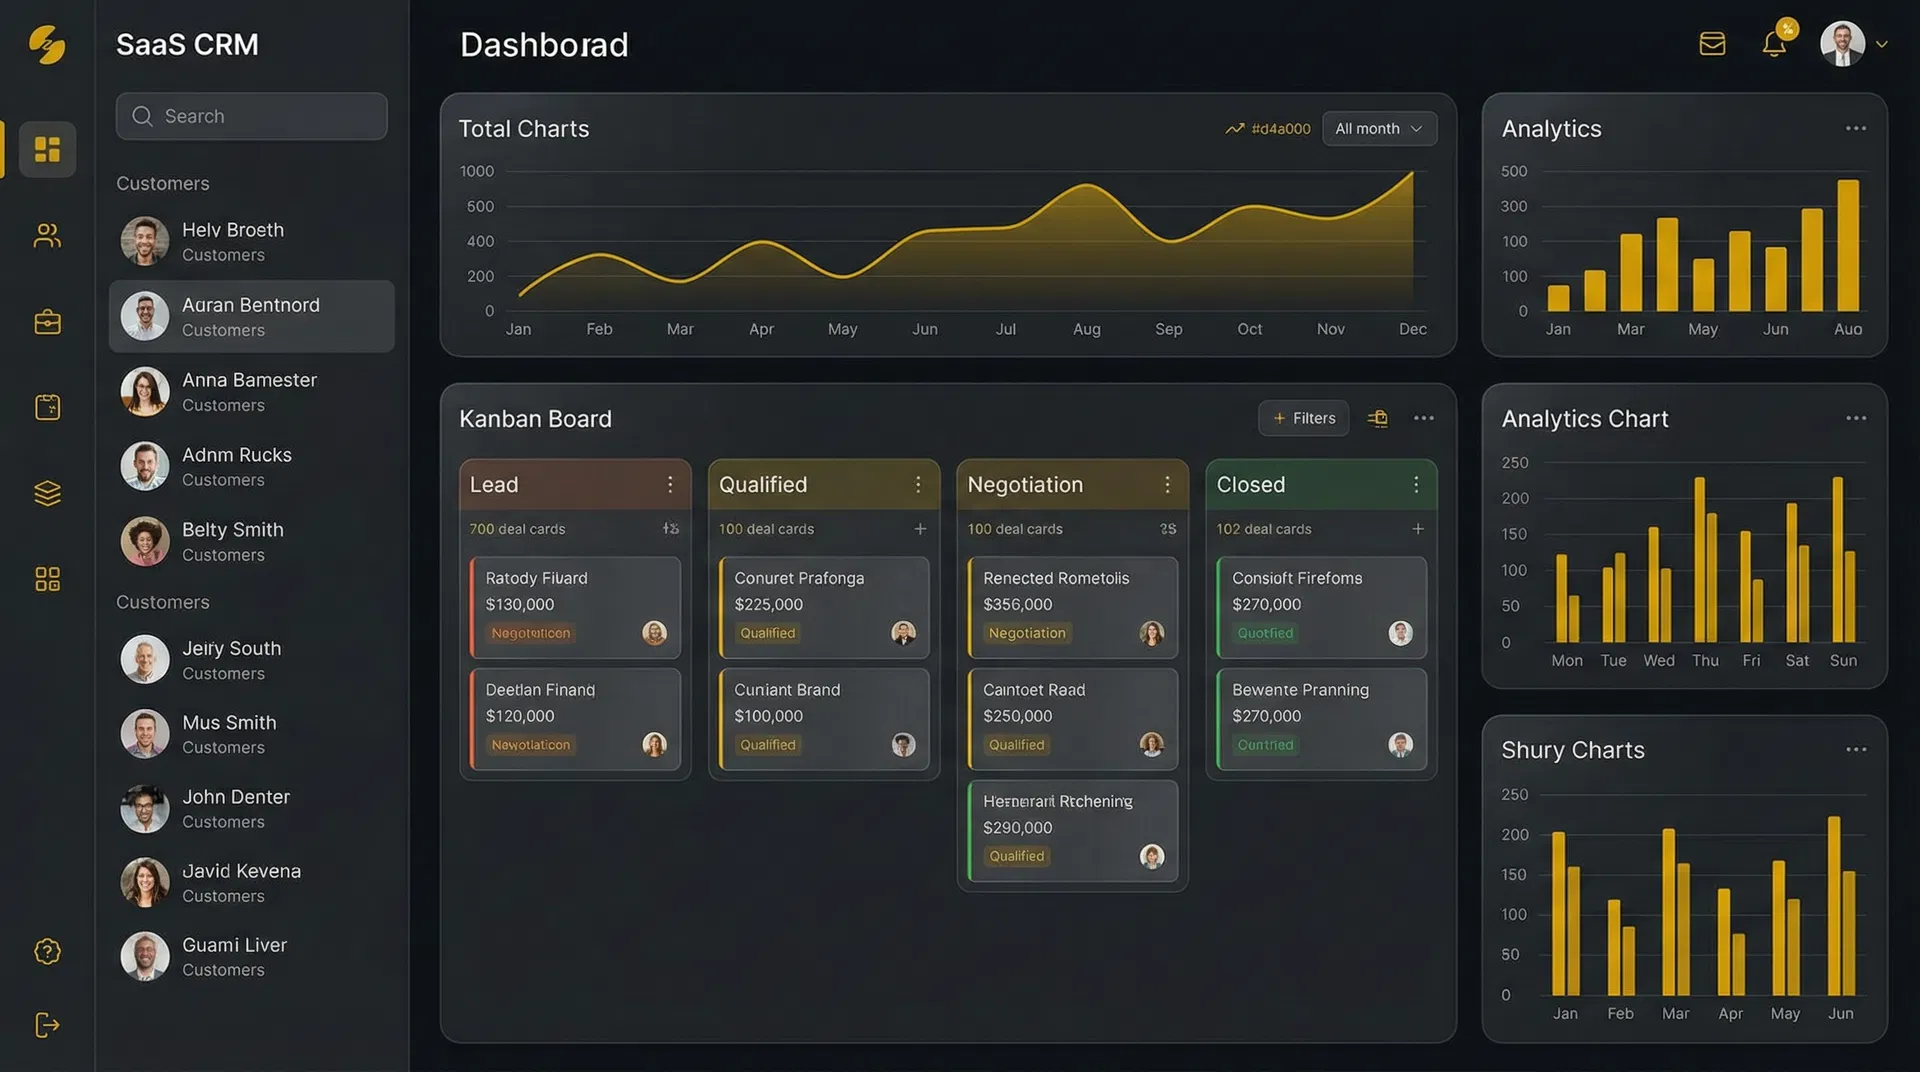Screen dimensions: 1920x1072
Task: Expand the All month dropdown
Action: point(1378,129)
